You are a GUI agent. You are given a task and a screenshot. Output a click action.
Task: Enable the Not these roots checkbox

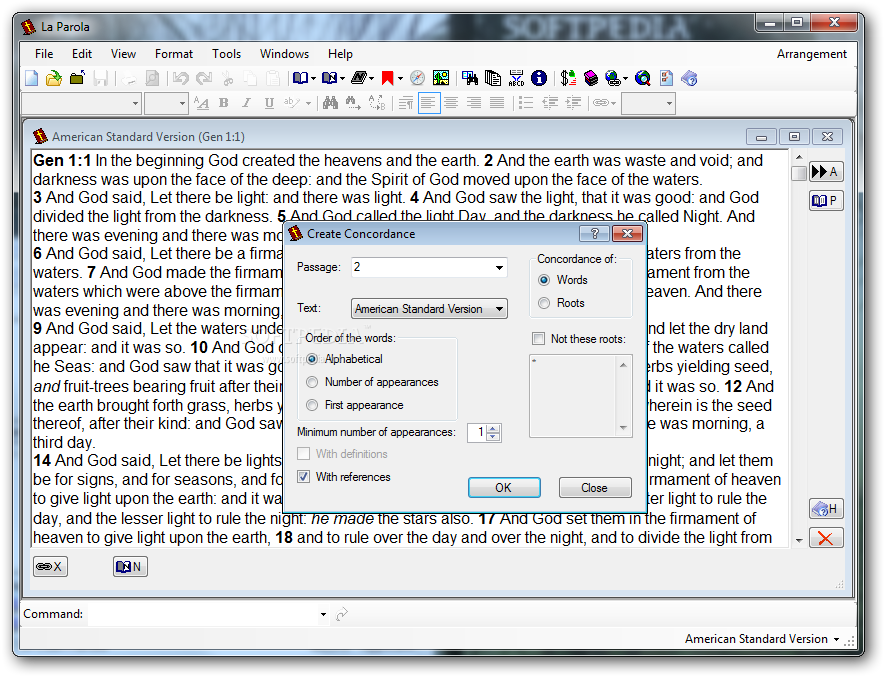539,339
